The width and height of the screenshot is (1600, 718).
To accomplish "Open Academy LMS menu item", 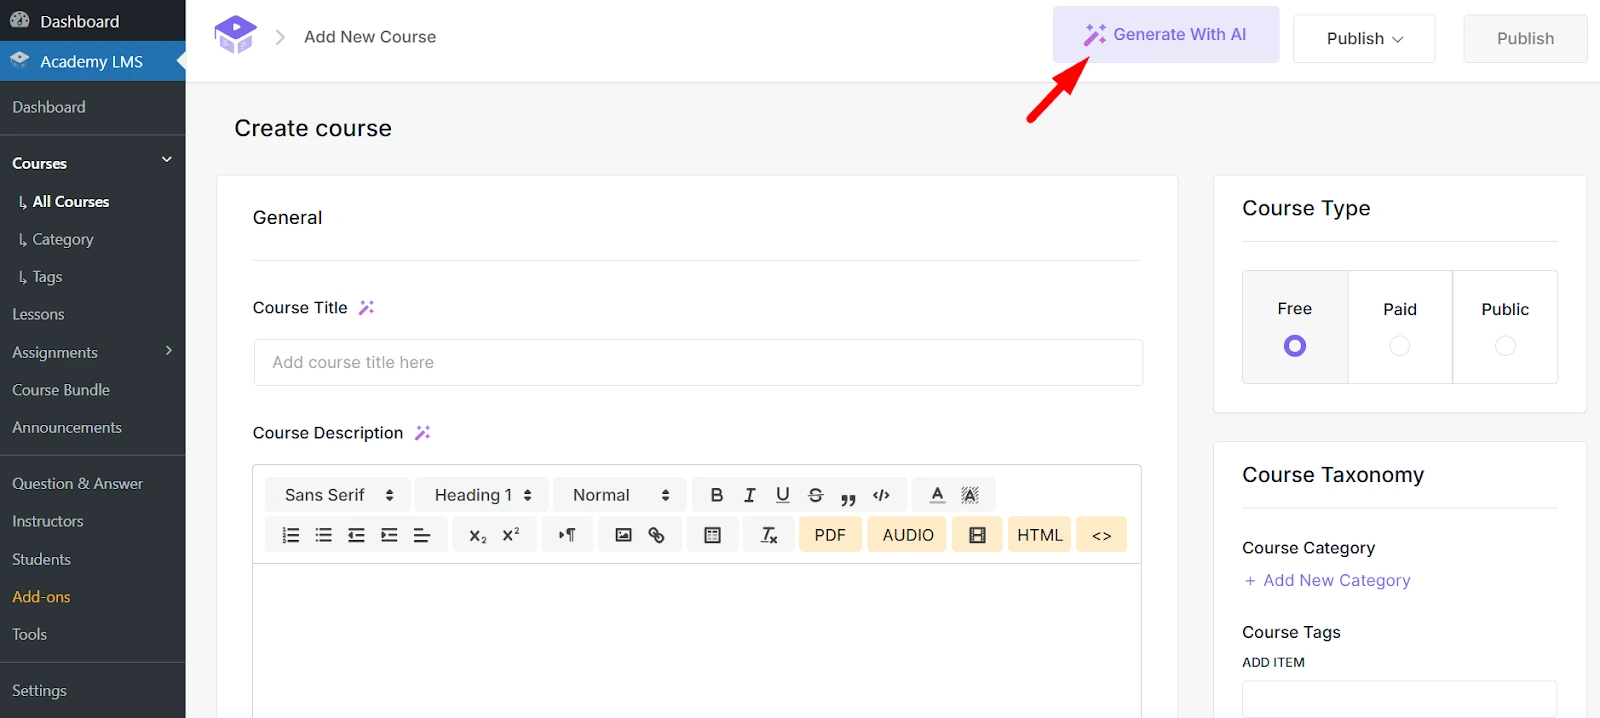I will (92, 61).
